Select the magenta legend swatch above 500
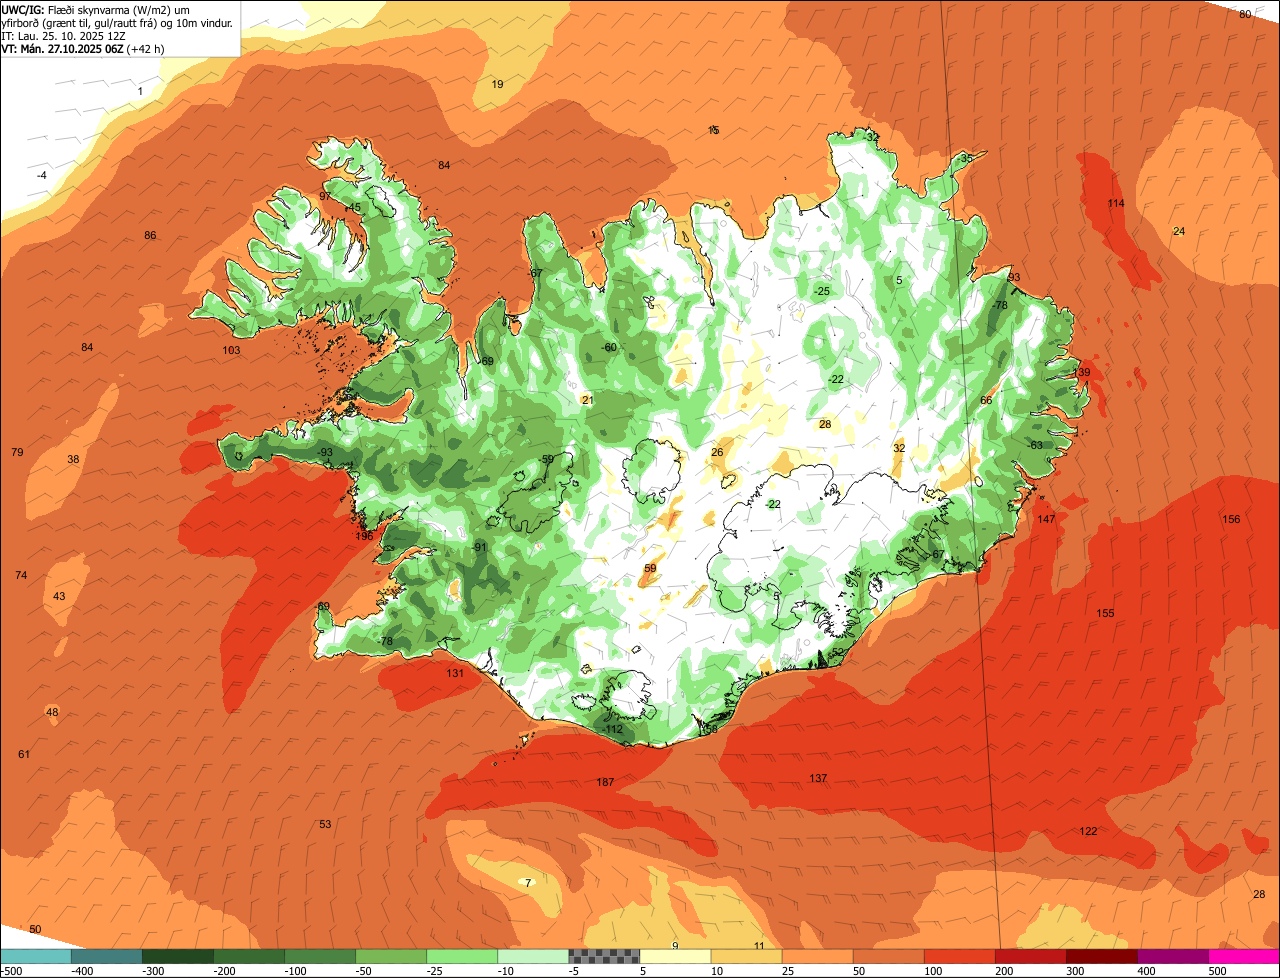 [x=1244, y=956]
